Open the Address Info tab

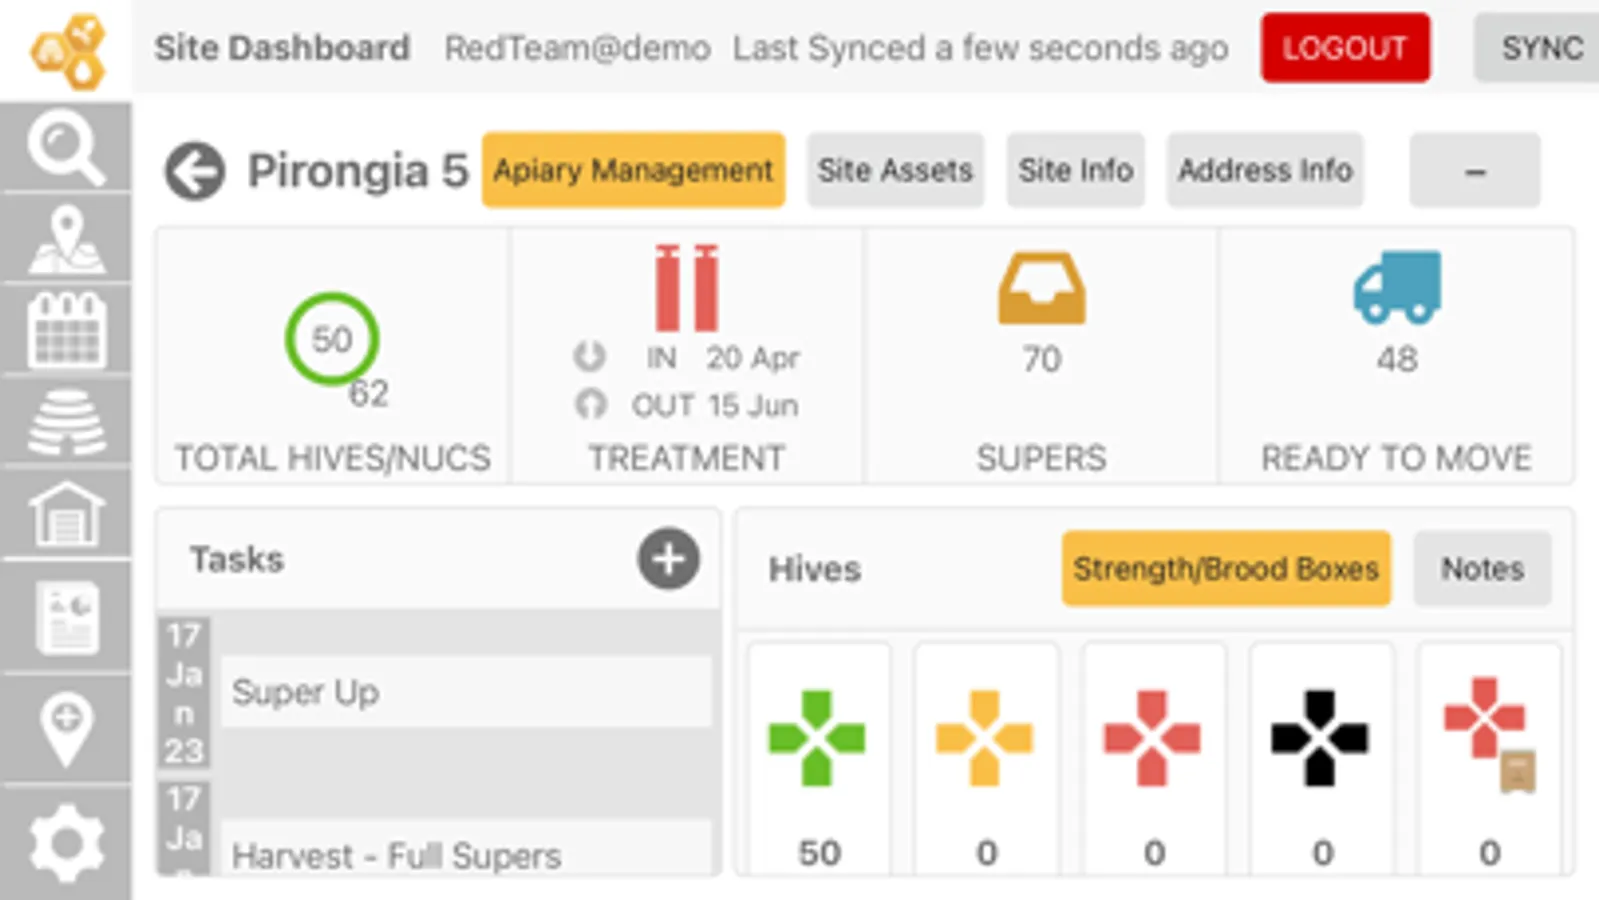[1264, 171]
